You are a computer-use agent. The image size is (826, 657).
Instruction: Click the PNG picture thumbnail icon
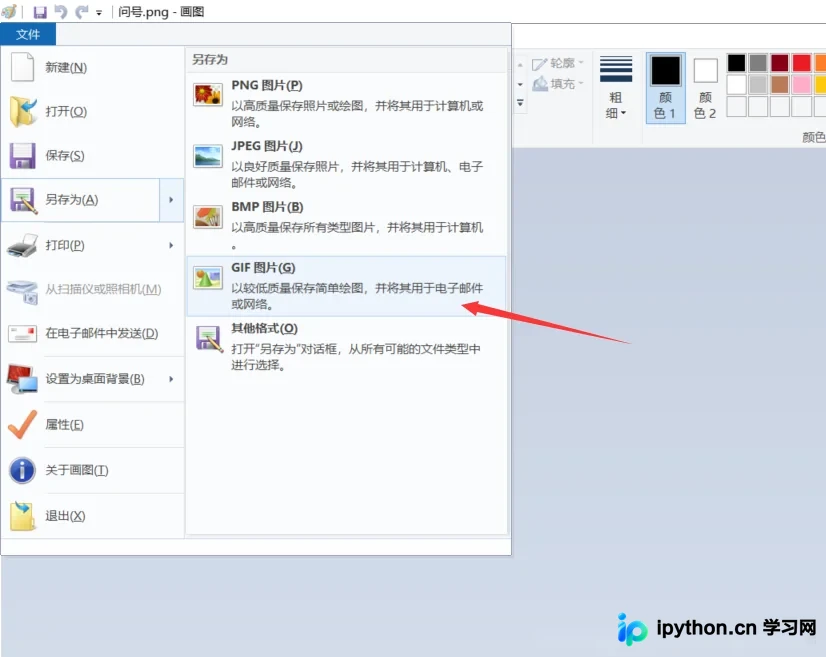(x=208, y=95)
